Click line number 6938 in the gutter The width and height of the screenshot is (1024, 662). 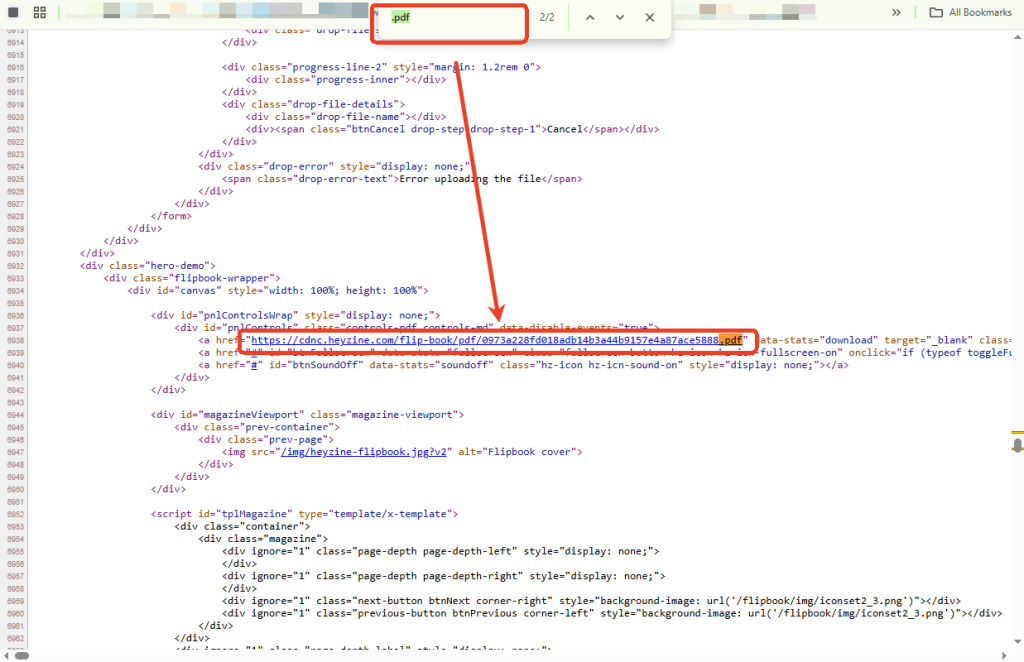click(16, 341)
